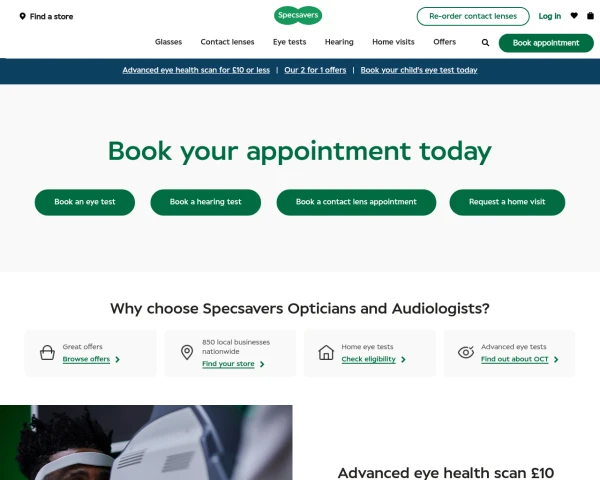600x480 pixels.
Task: Click Re-order contact lenses button
Action: tap(473, 16)
